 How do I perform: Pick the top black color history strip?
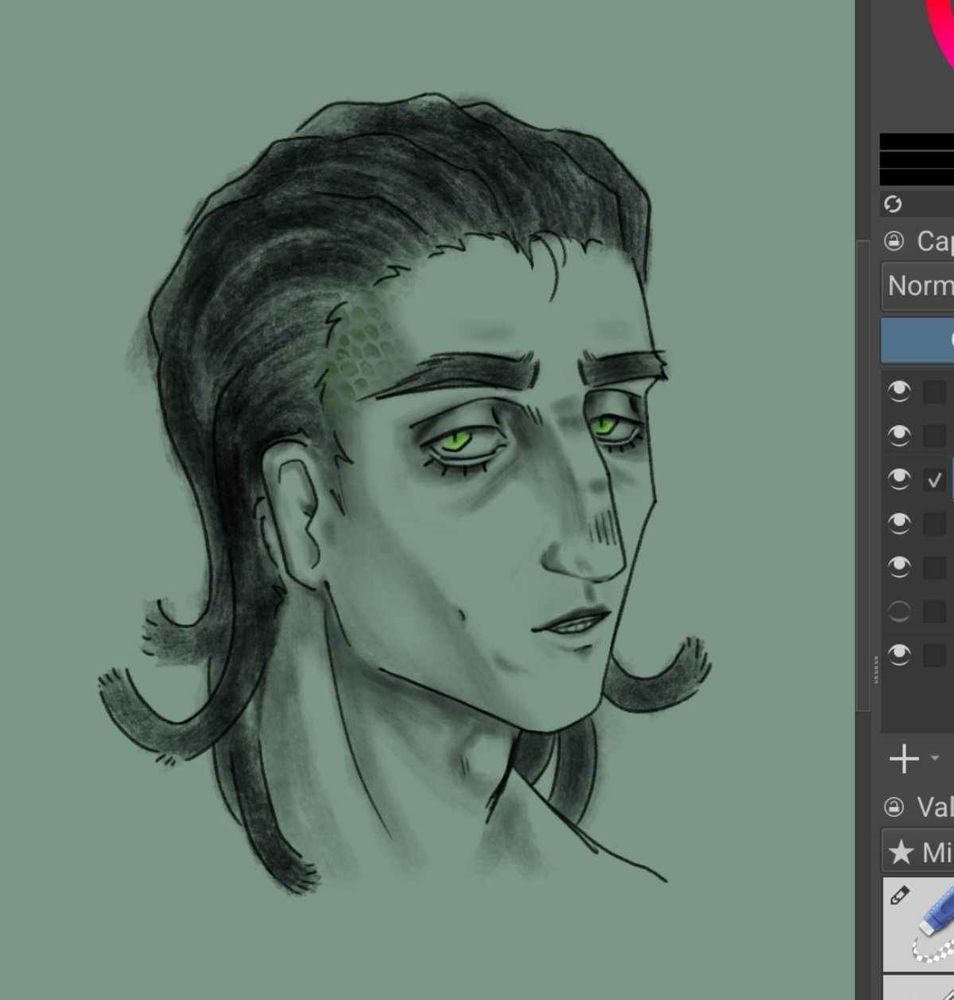tap(916, 142)
